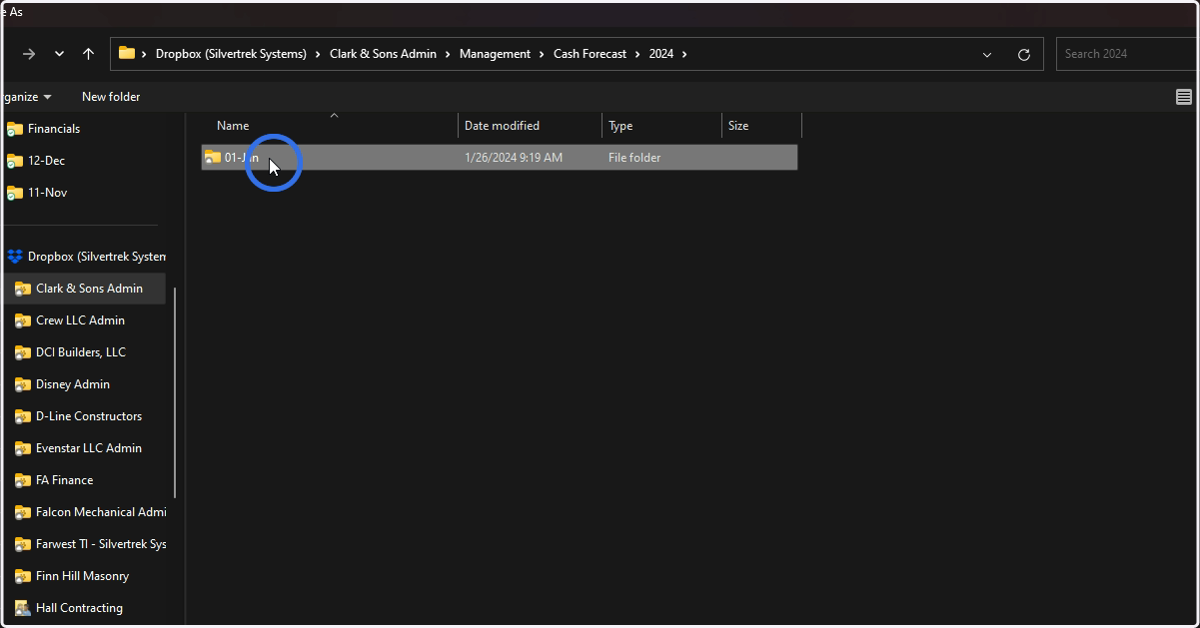
Task: Click Farwest TI folder icon
Action: point(23,545)
